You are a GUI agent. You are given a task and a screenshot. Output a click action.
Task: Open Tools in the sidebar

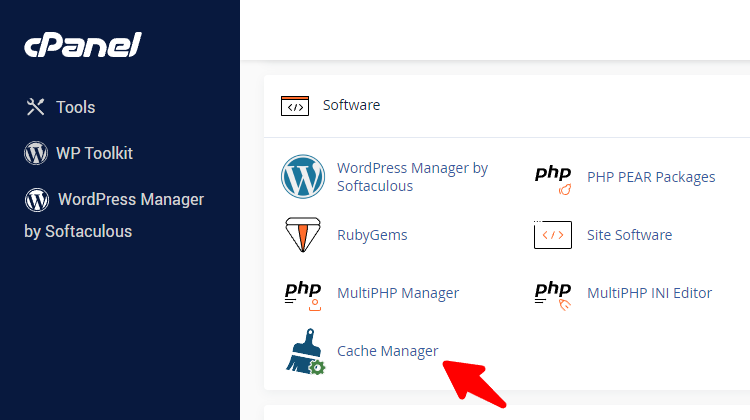(x=76, y=107)
